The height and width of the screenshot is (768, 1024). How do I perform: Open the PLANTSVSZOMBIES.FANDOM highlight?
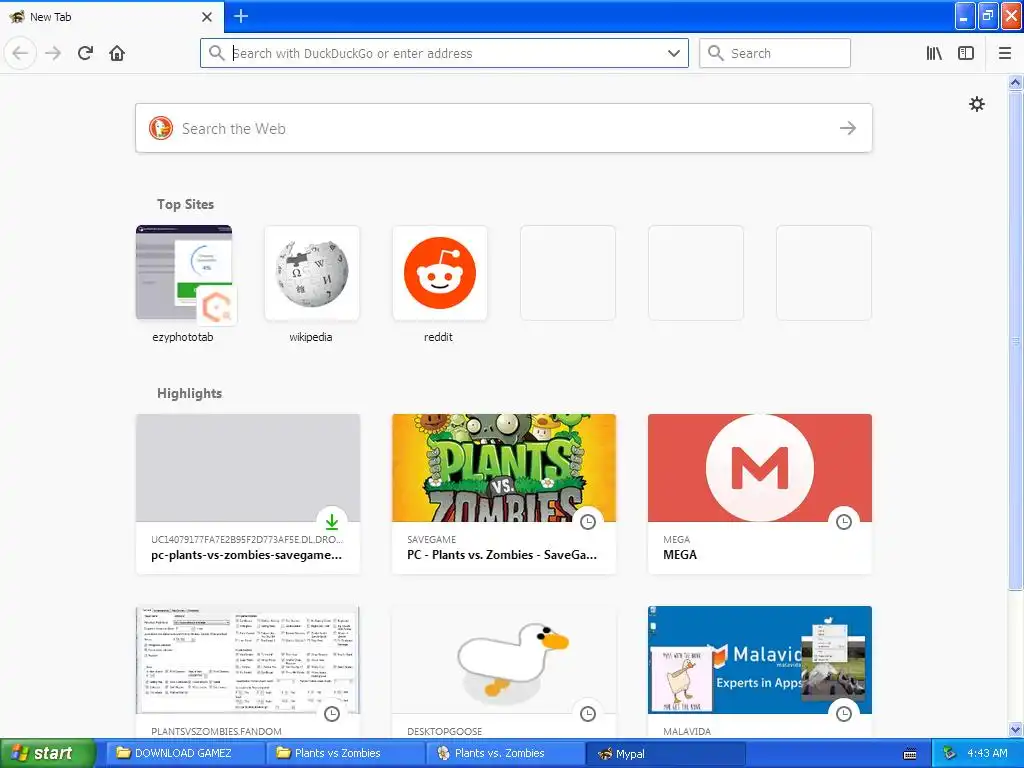click(248, 672)
